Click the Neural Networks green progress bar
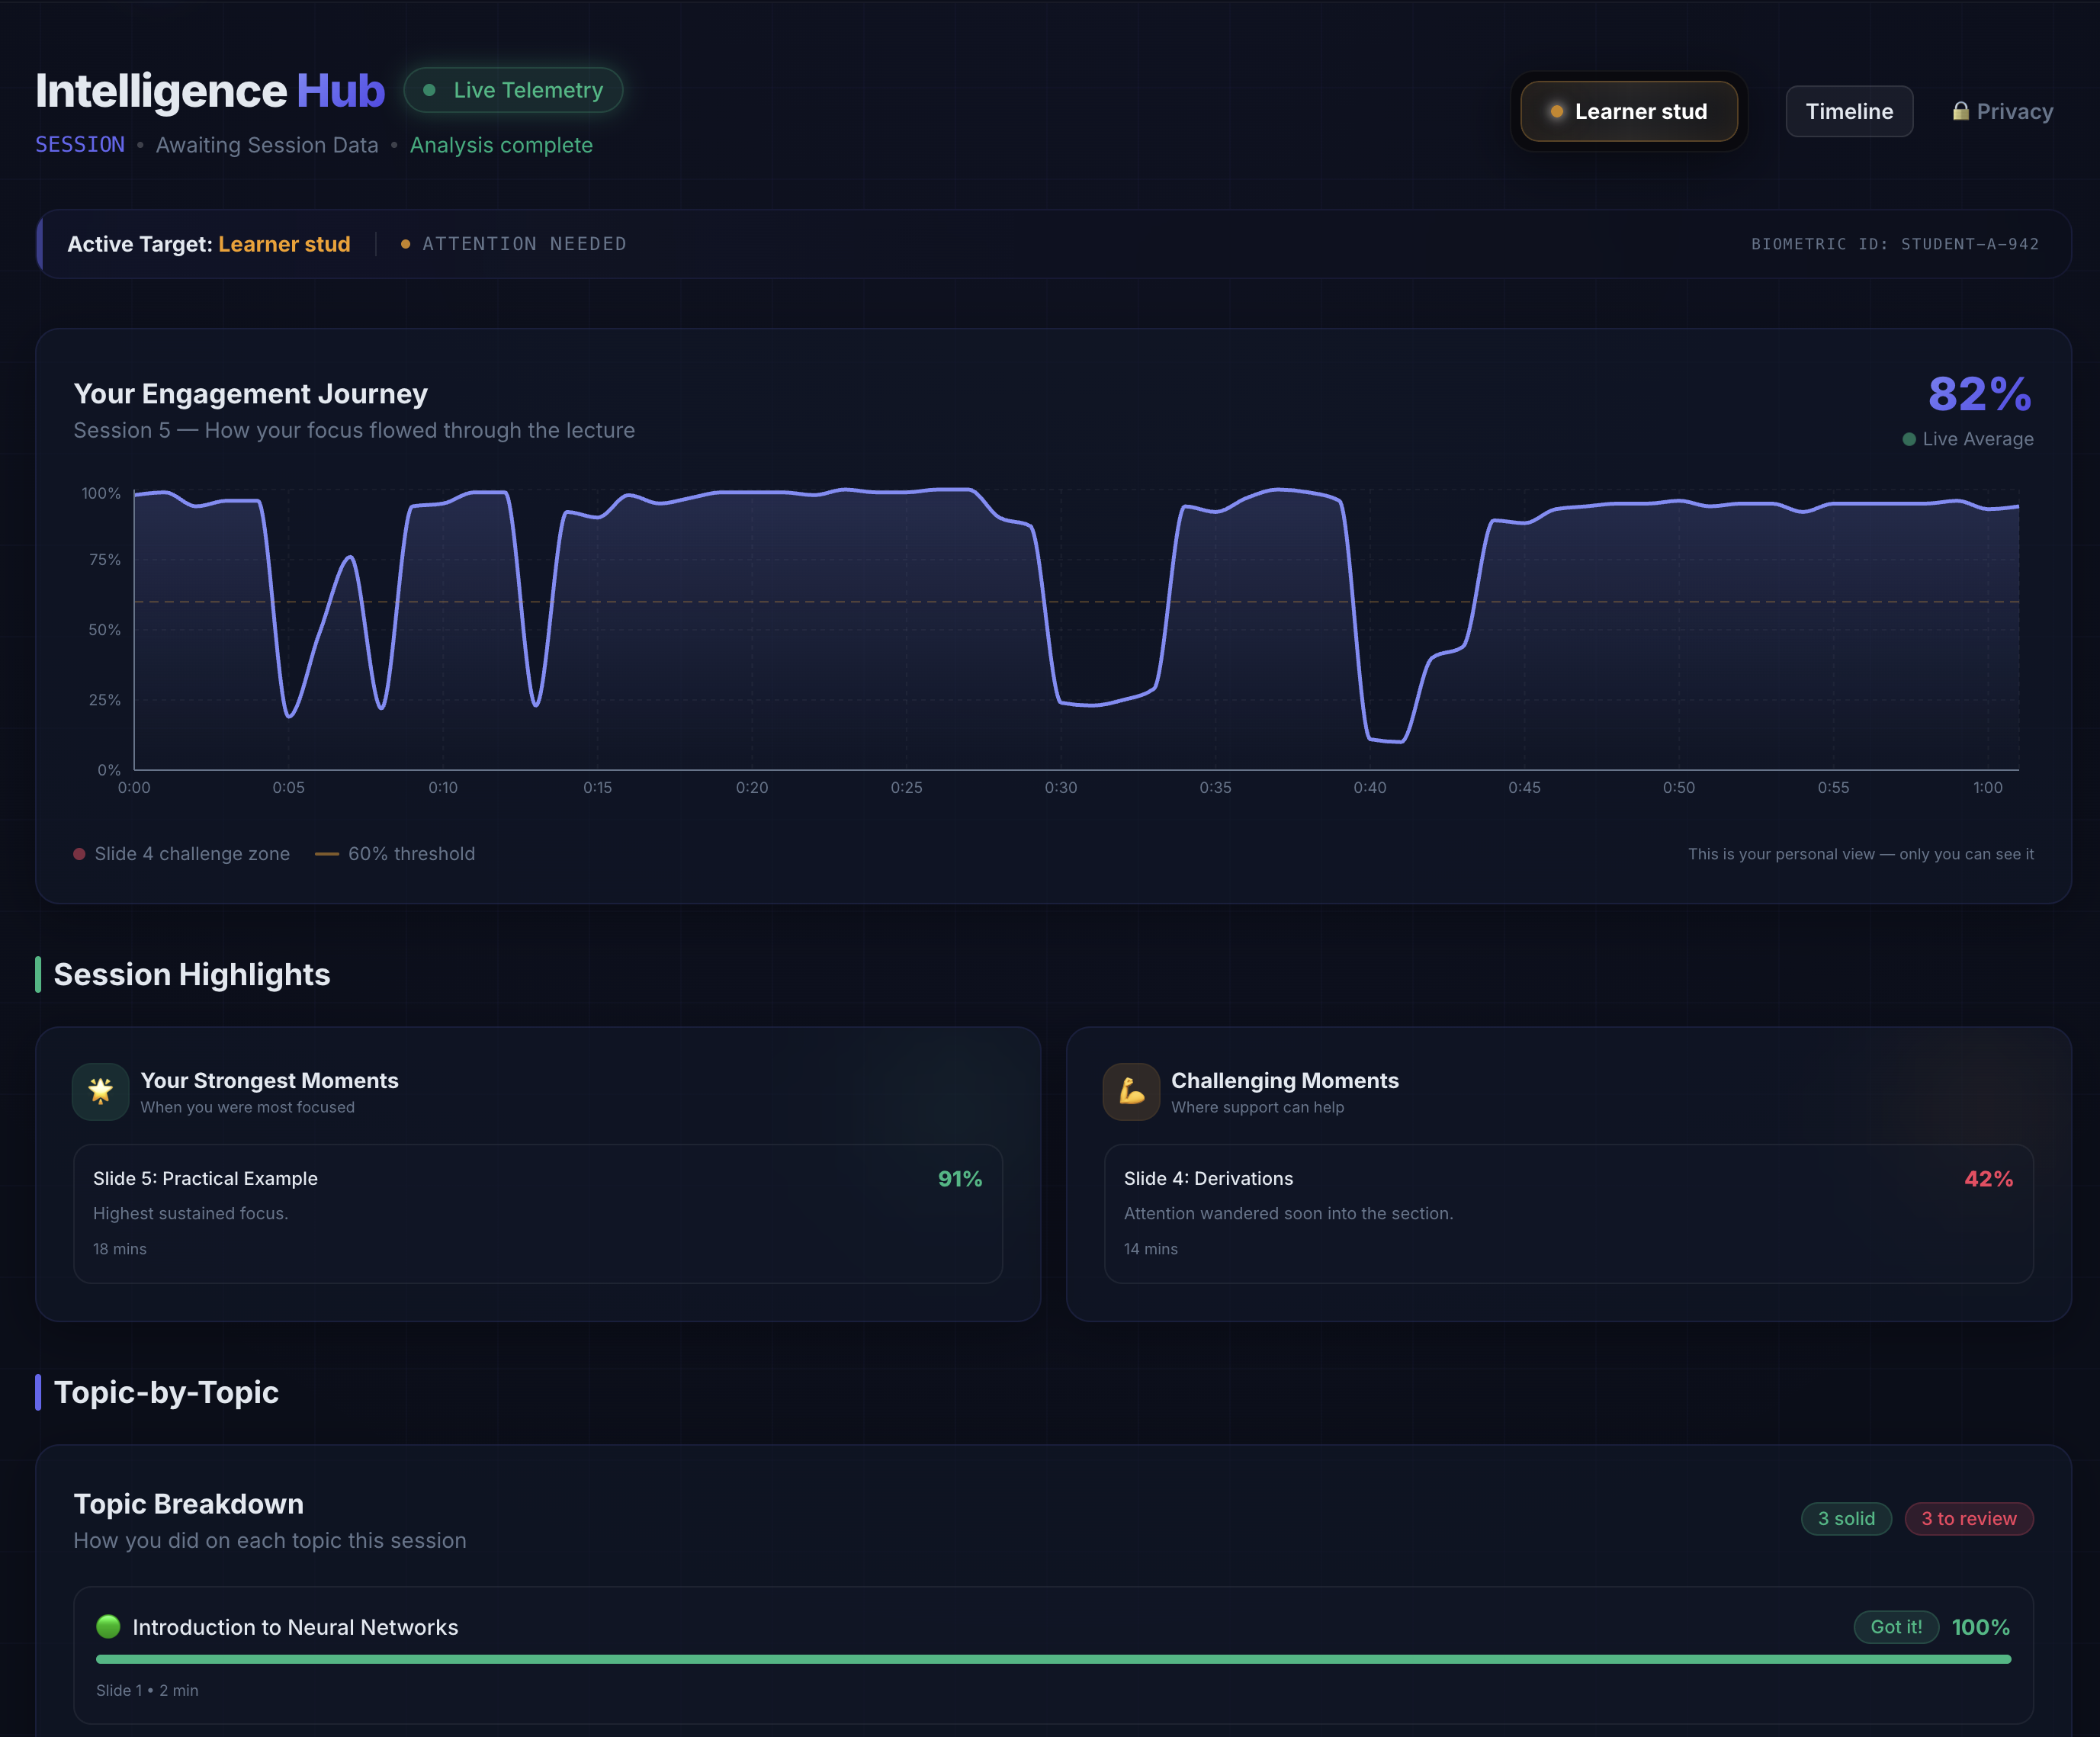This screenshot has width=2100, height=1737. [1052, 1659]
